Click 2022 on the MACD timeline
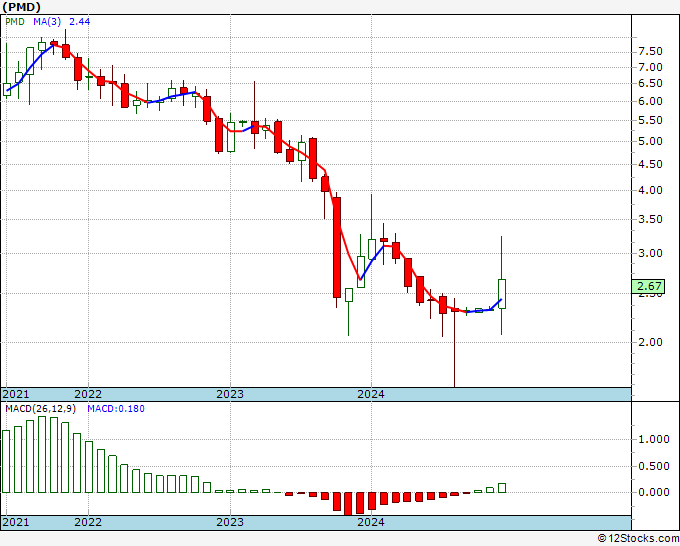 click(88, 522)
